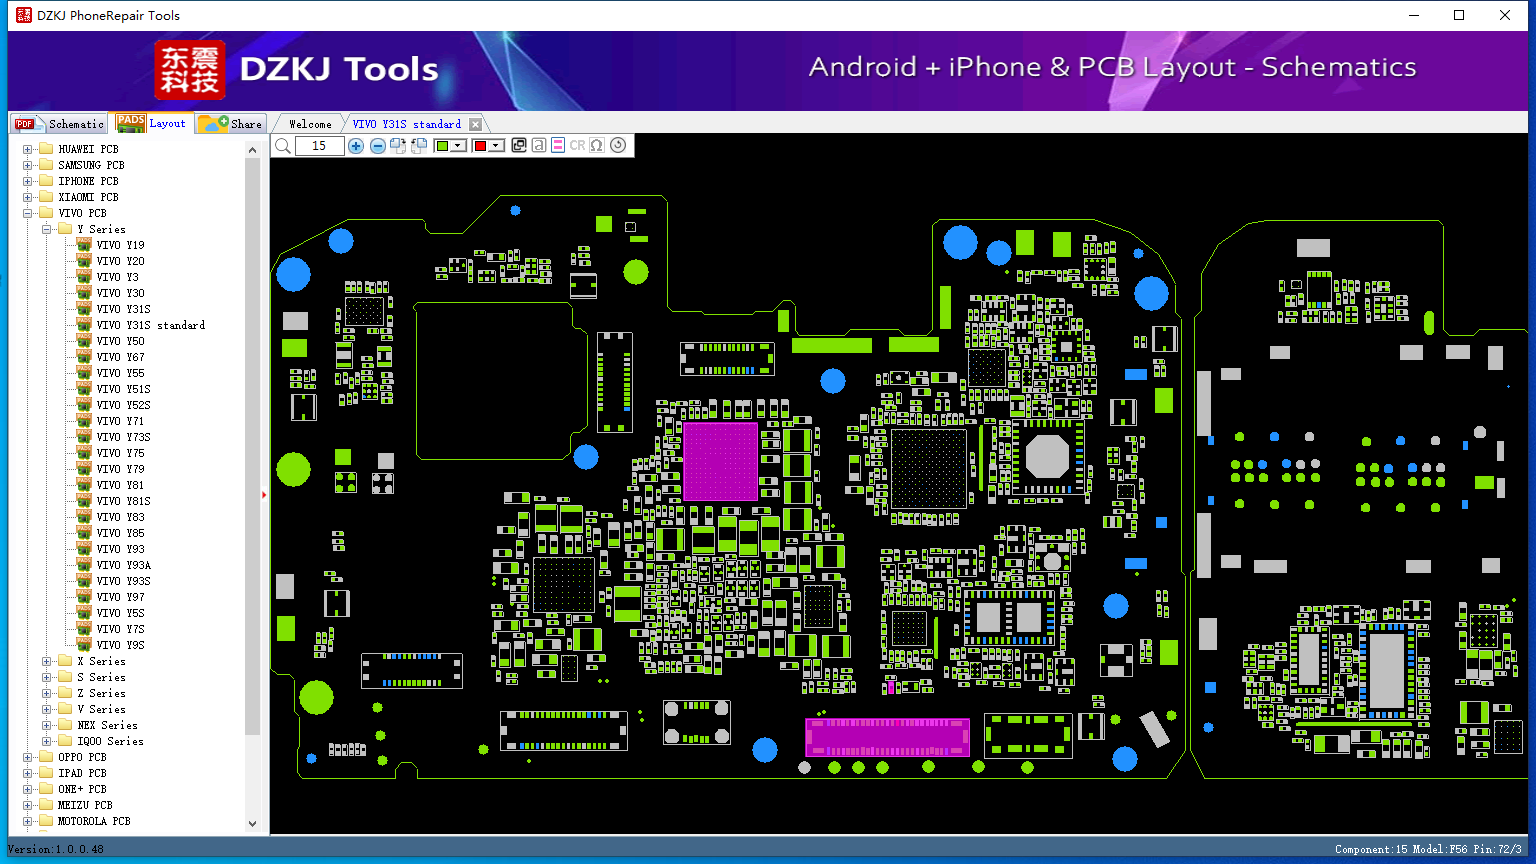The width and height of the screenshot is (1536, 864).
Task: Click the VIVO Y97 board icon
Action: pos(84,597)
